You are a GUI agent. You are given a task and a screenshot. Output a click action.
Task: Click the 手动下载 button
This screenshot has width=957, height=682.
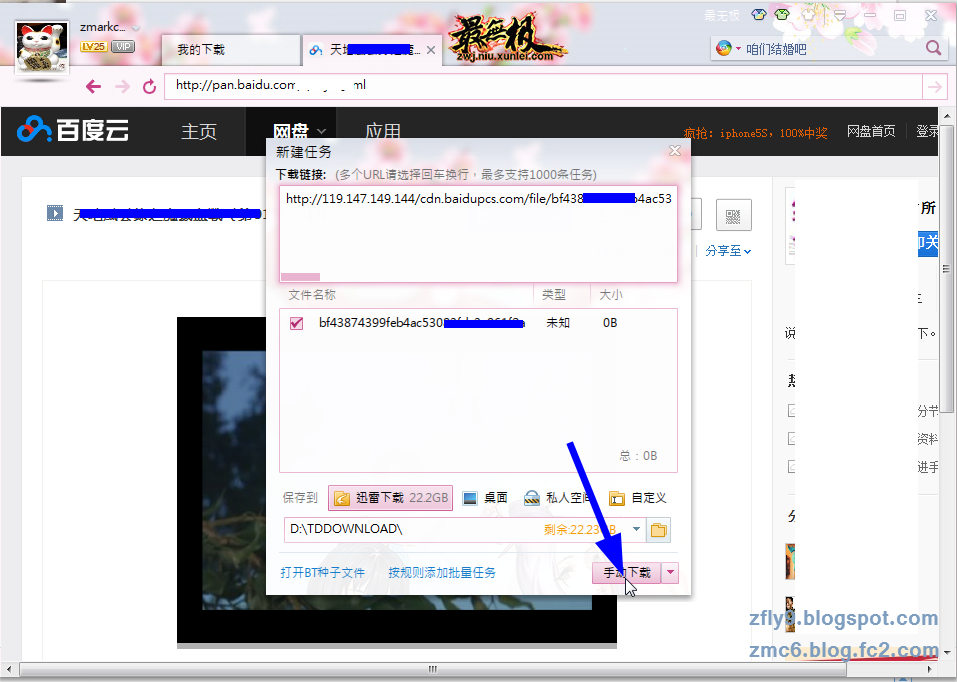coord(627,573)
